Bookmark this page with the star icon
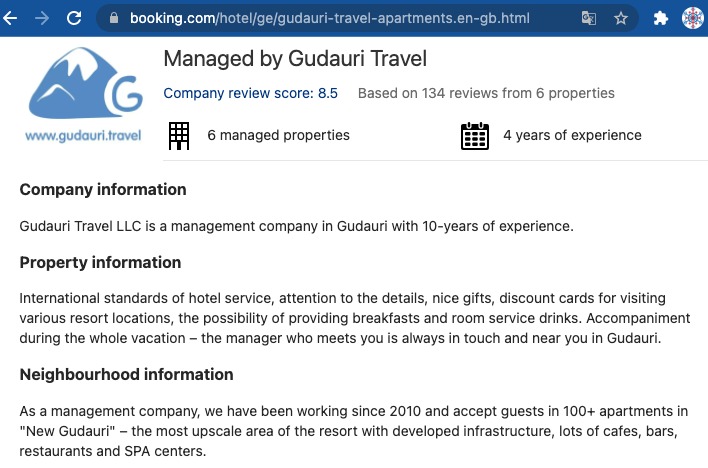The height and width of the screenshot is (468, 708). (x=621, y=18)
